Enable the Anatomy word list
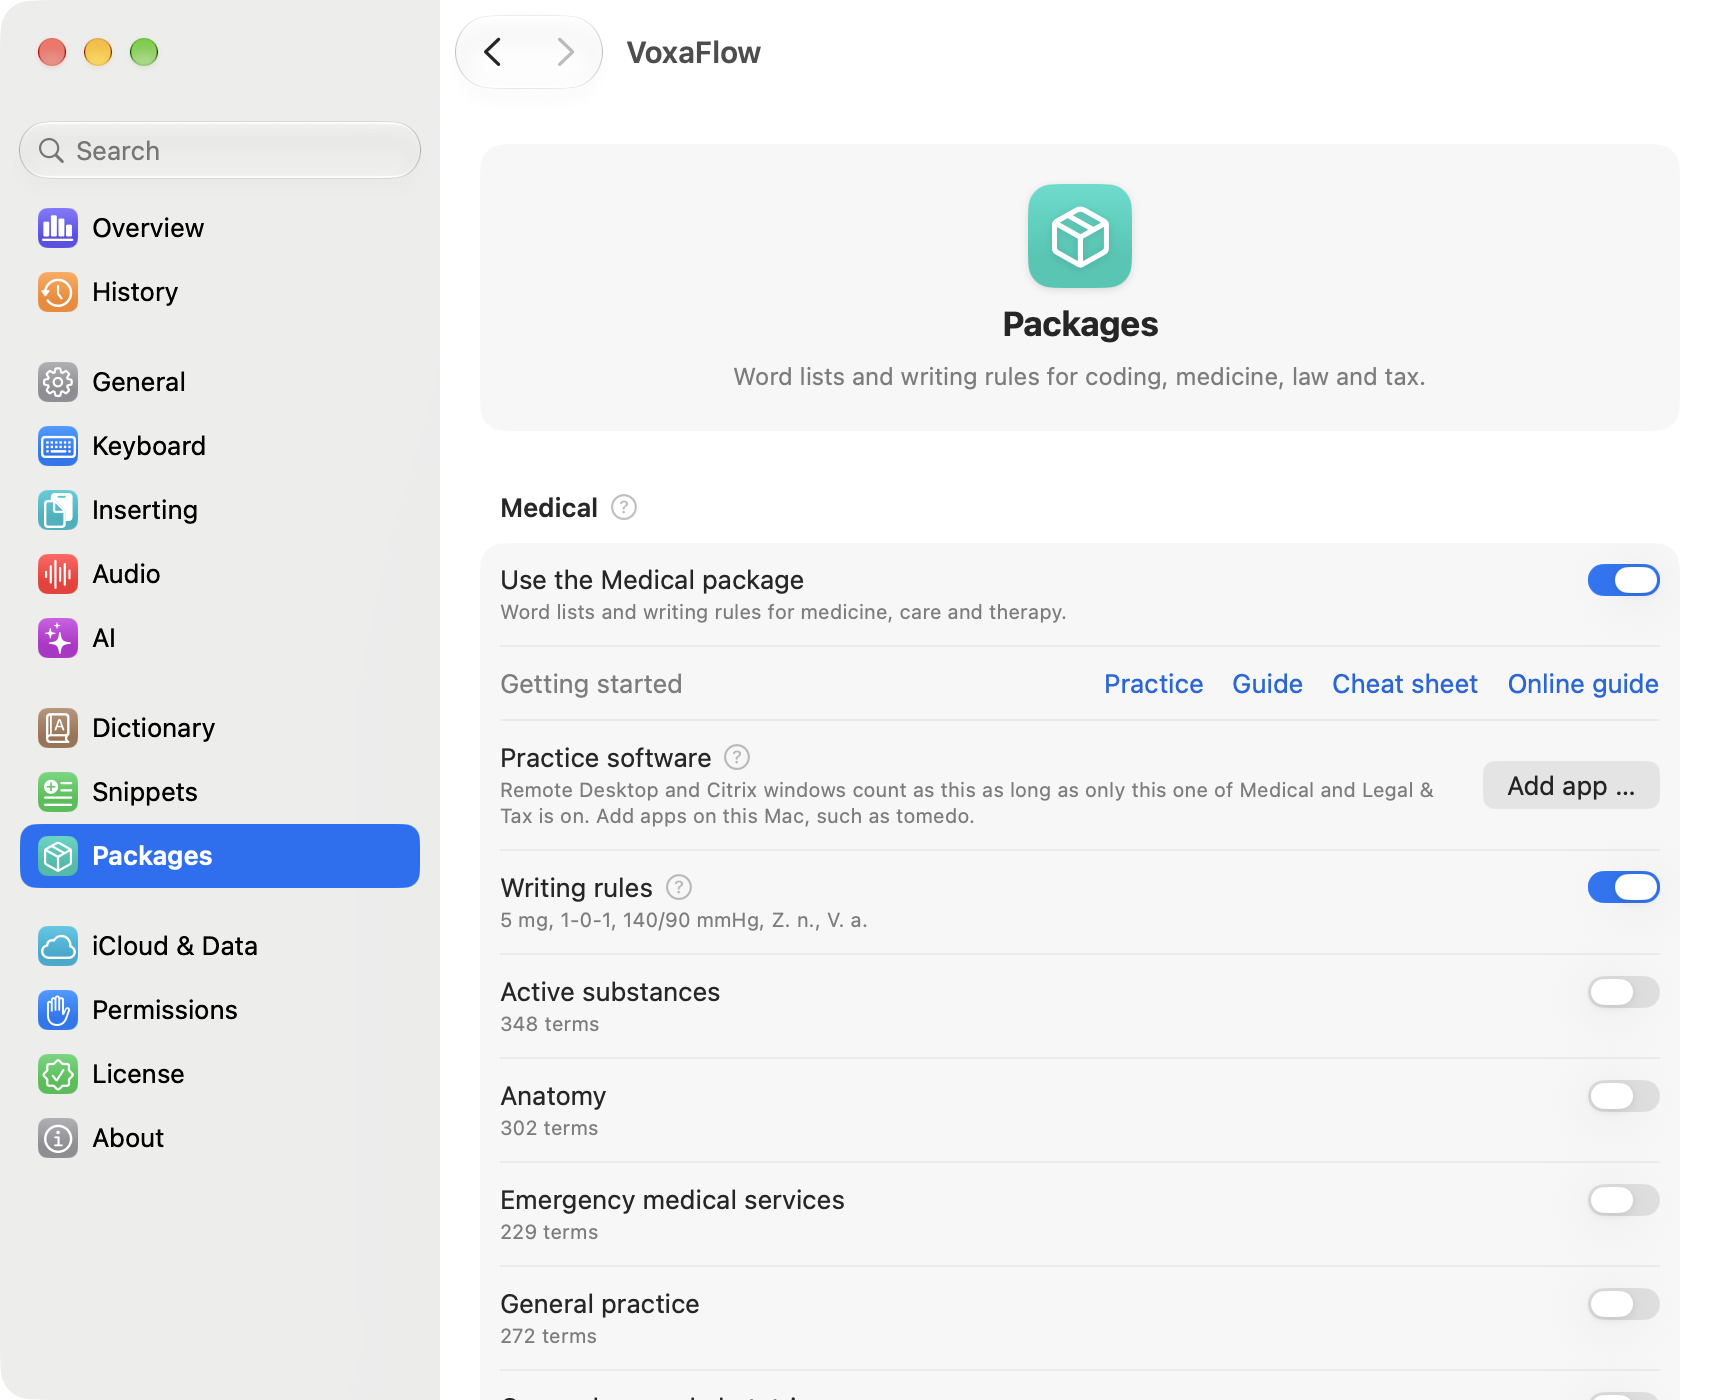Screen dimensions: 1720x1400 click(1624, 1096)
